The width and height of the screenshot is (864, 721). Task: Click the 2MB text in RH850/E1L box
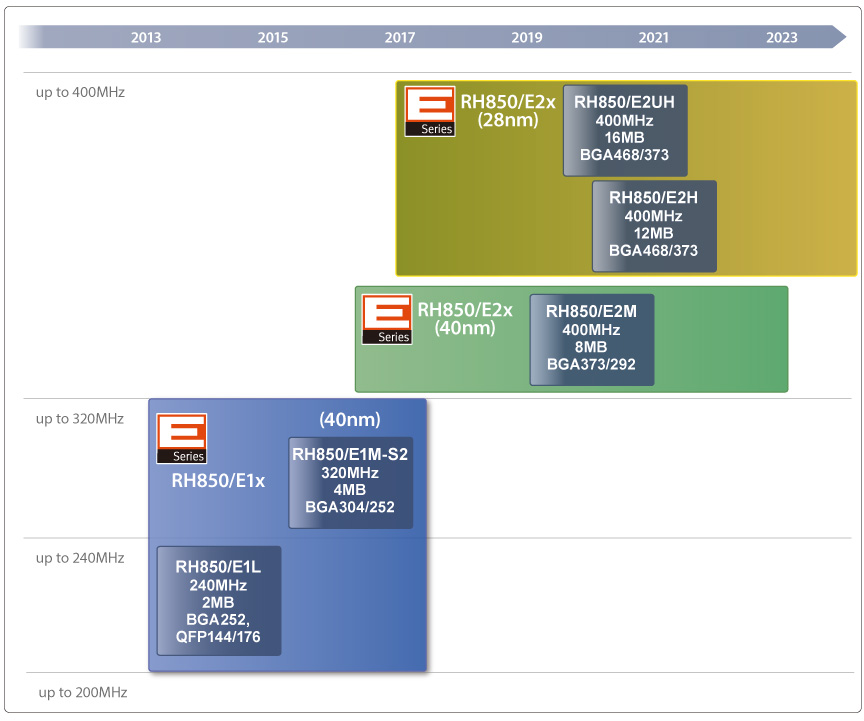pos(218,602)
